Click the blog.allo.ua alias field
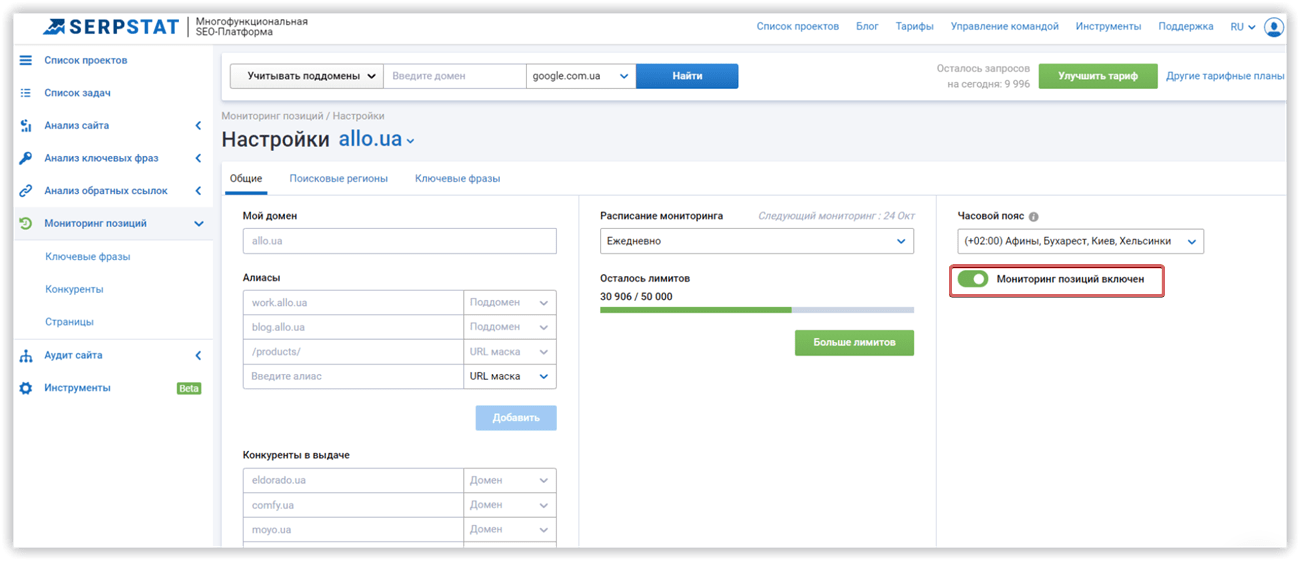The width and height of the screenshot is (1300, 561). 353,327
